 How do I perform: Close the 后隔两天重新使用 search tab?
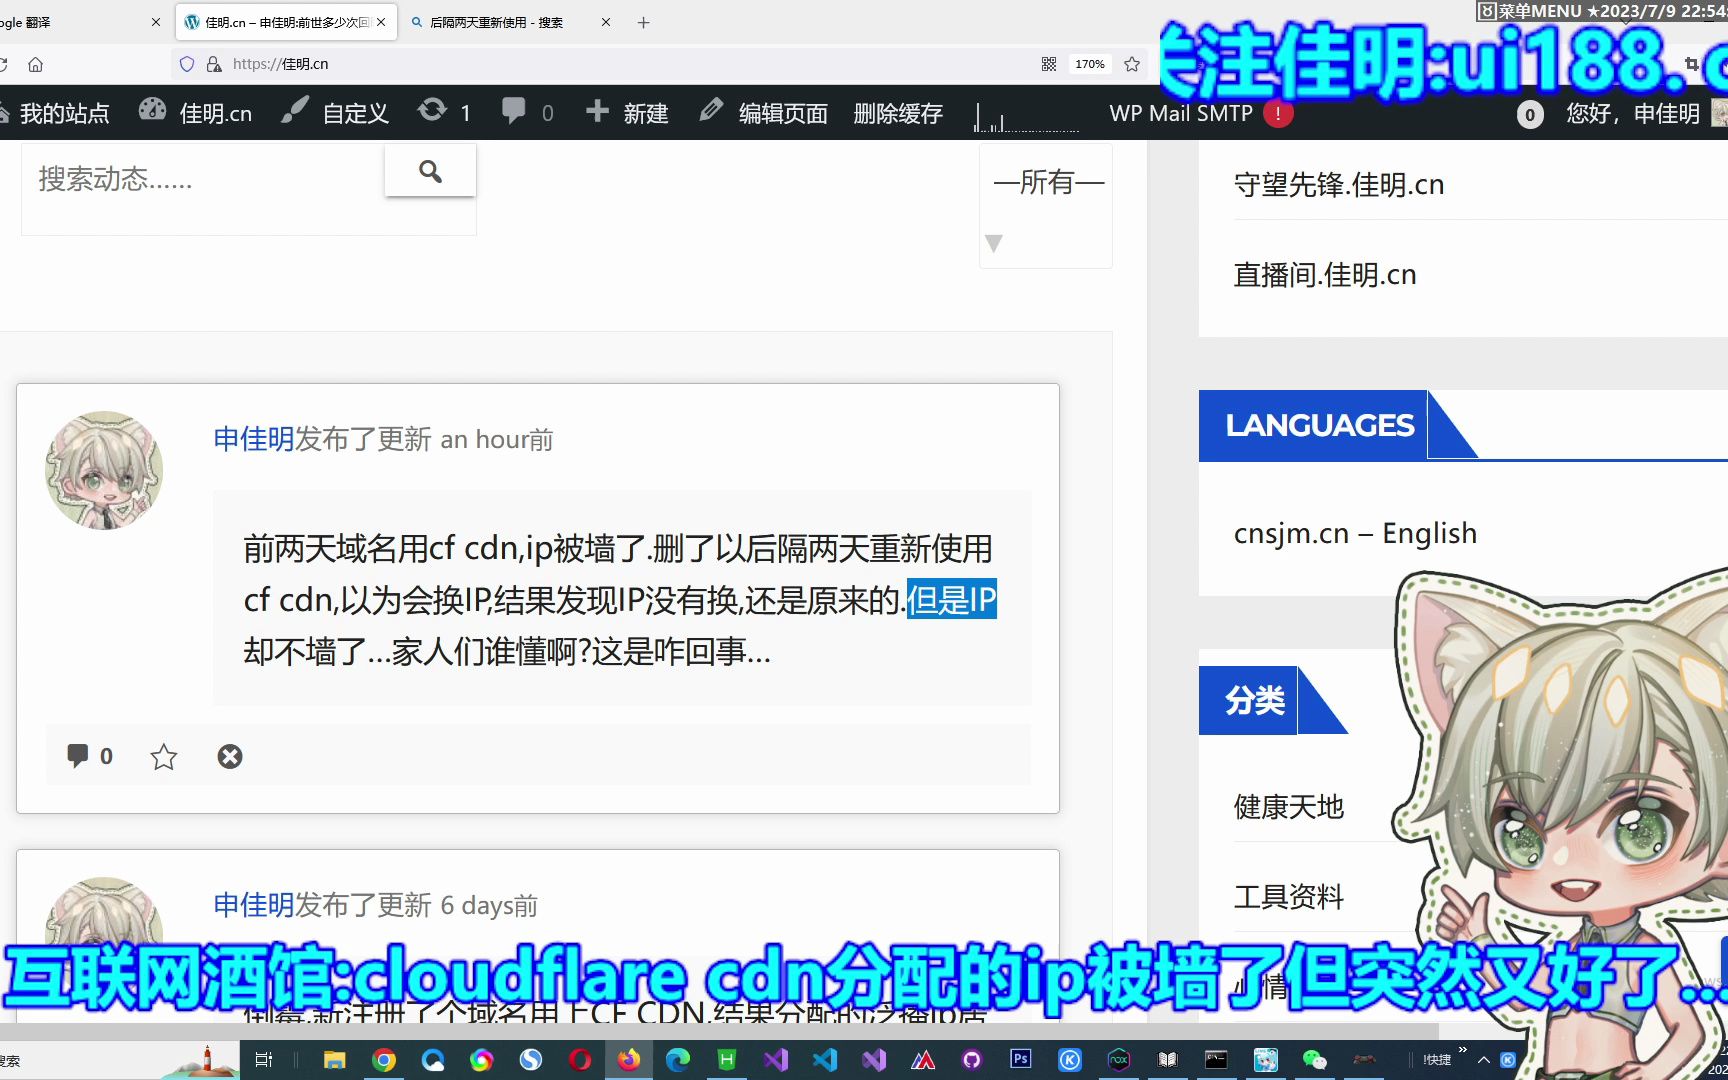pyautogui.click(x=606, y=22)
